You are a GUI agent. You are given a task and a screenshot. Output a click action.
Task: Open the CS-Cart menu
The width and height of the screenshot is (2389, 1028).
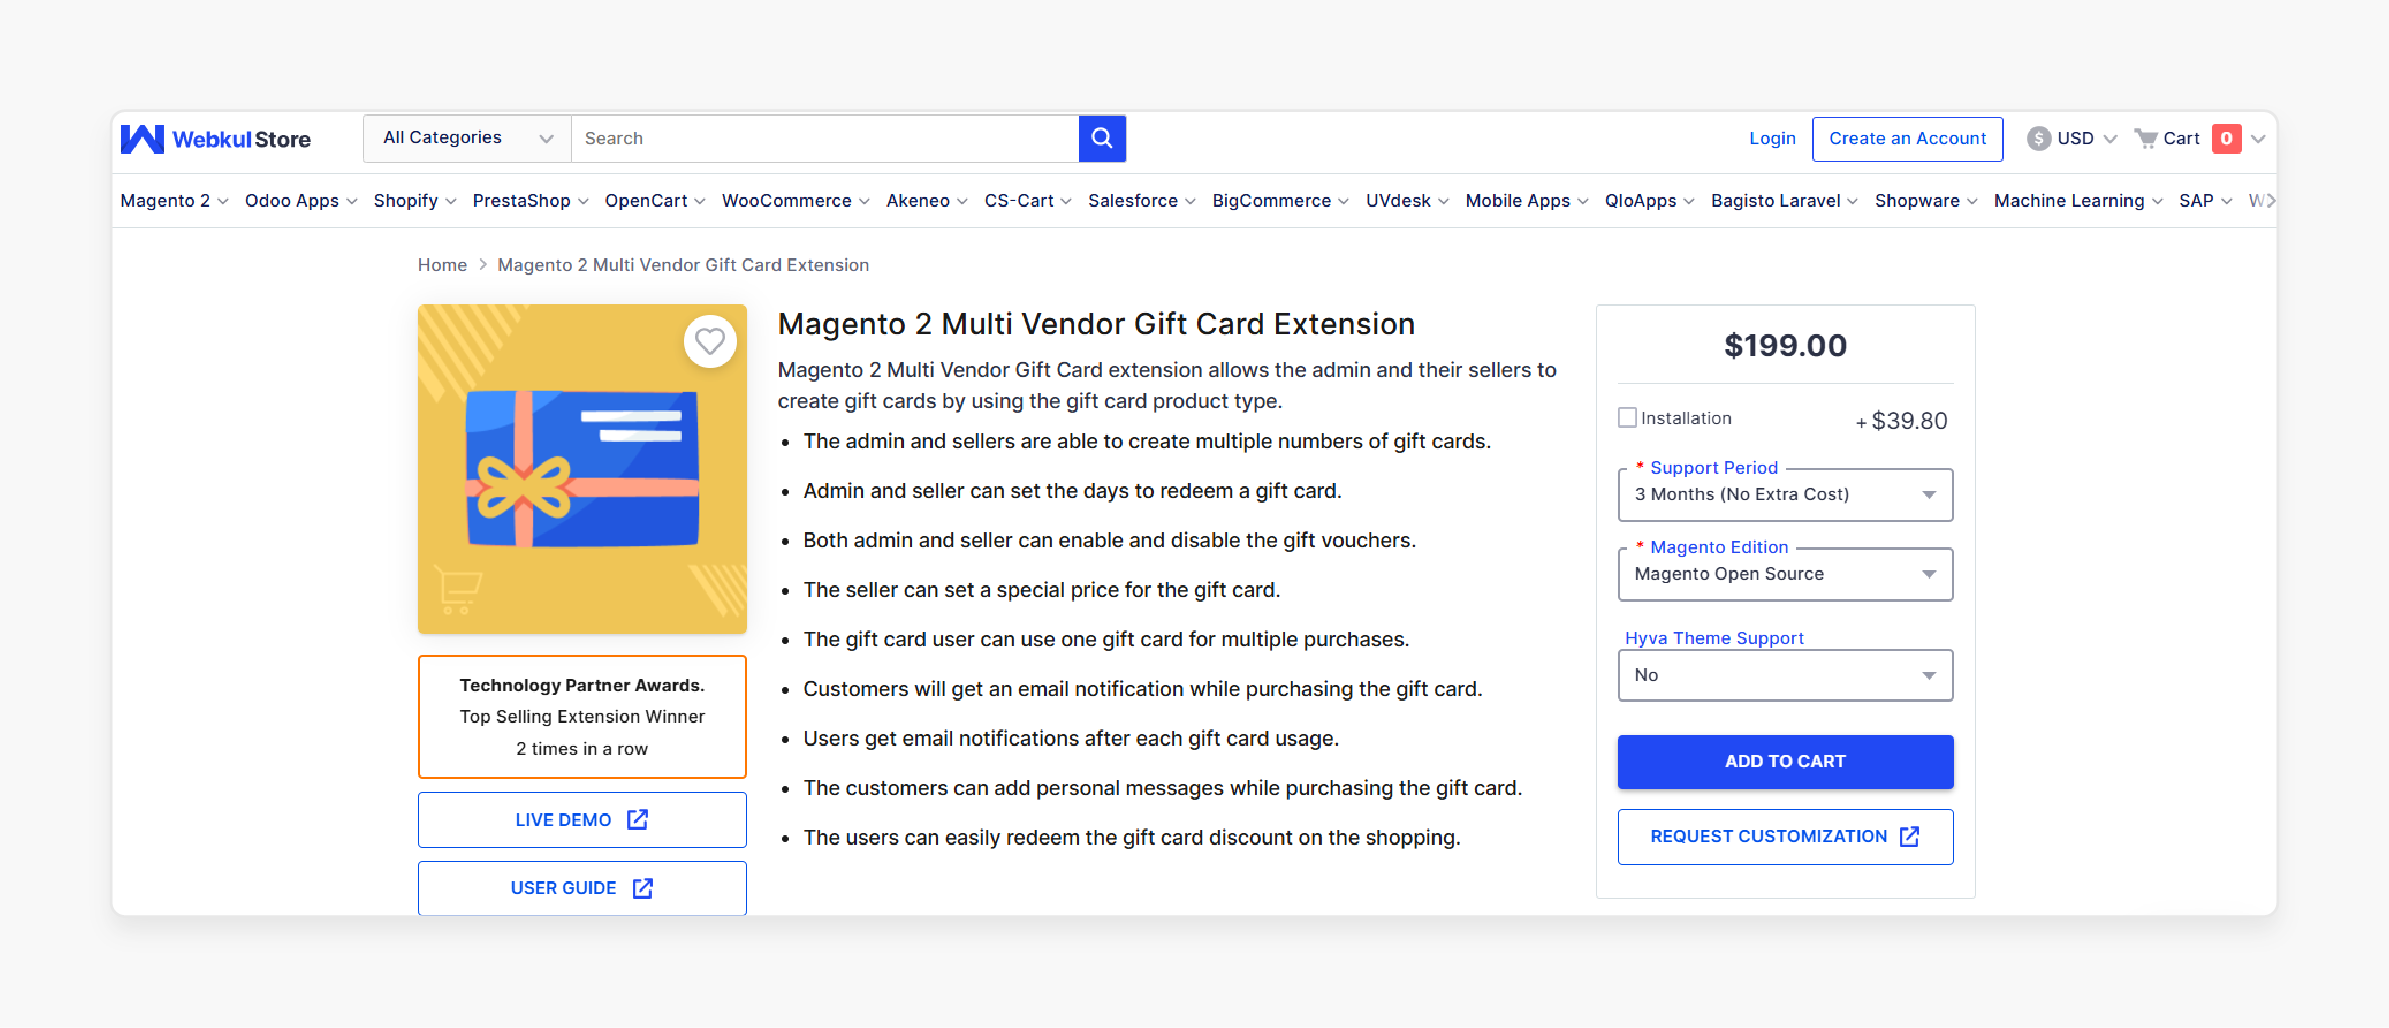(1028, 201)
